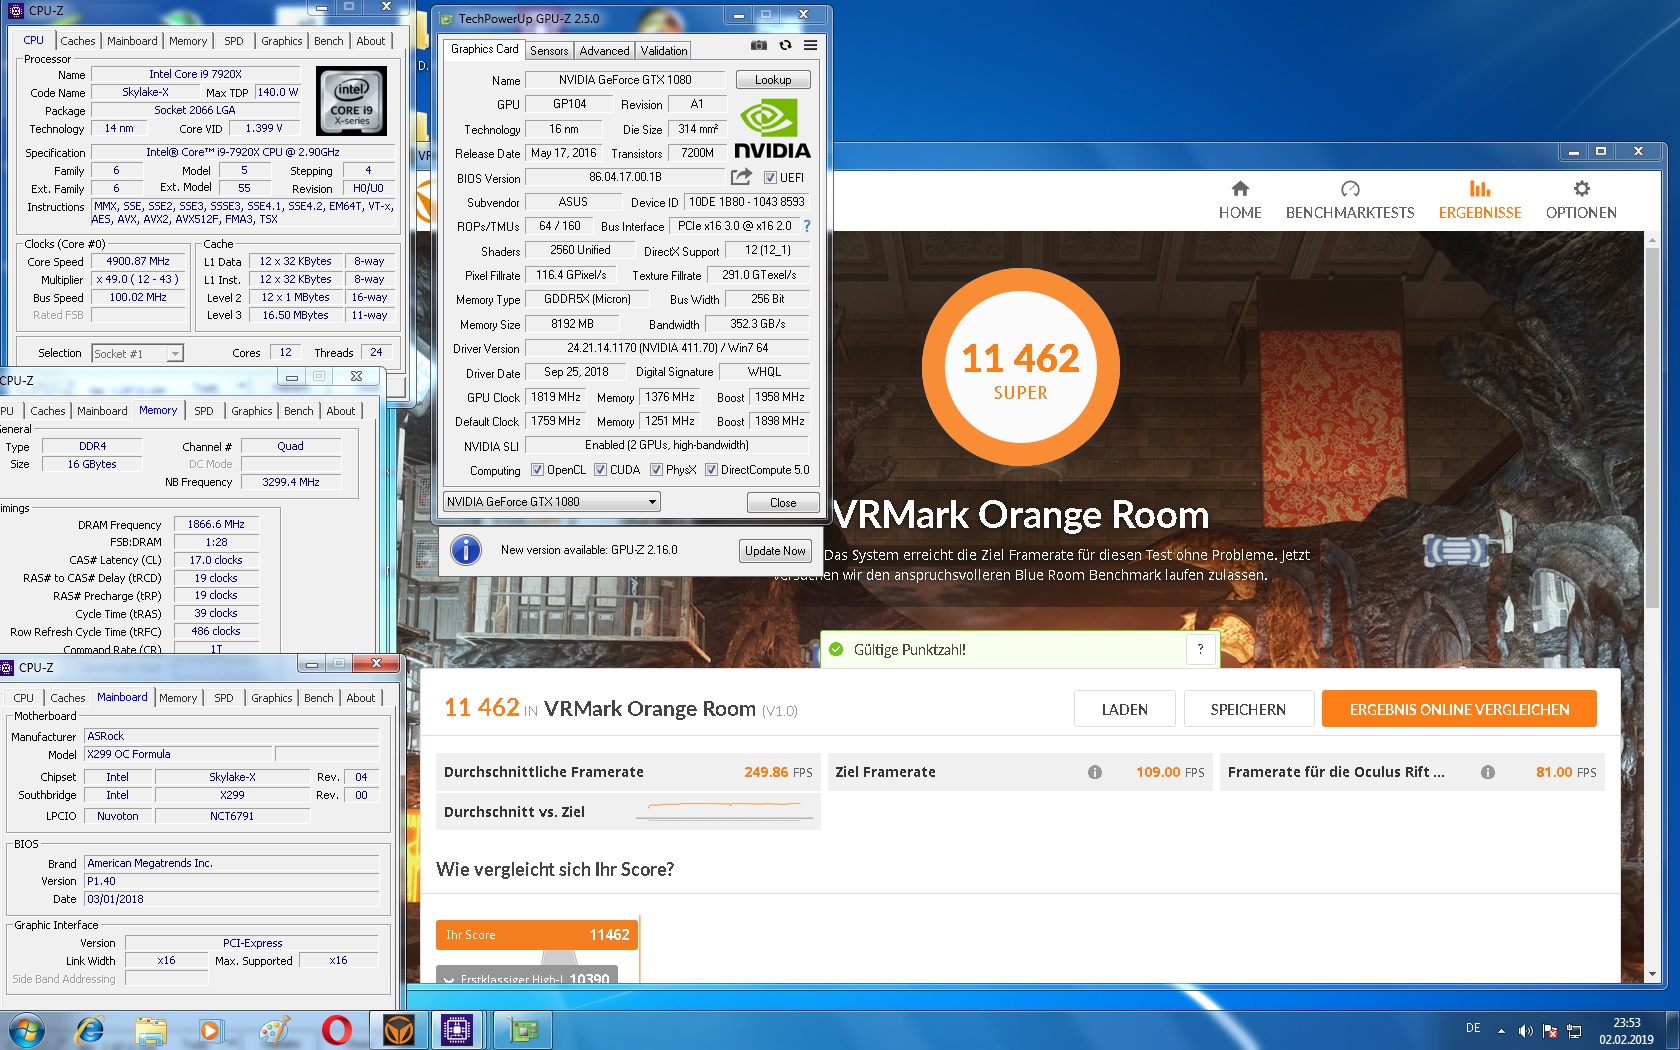
Task: Click the Close button in GPU-Z
Action: 783,503
